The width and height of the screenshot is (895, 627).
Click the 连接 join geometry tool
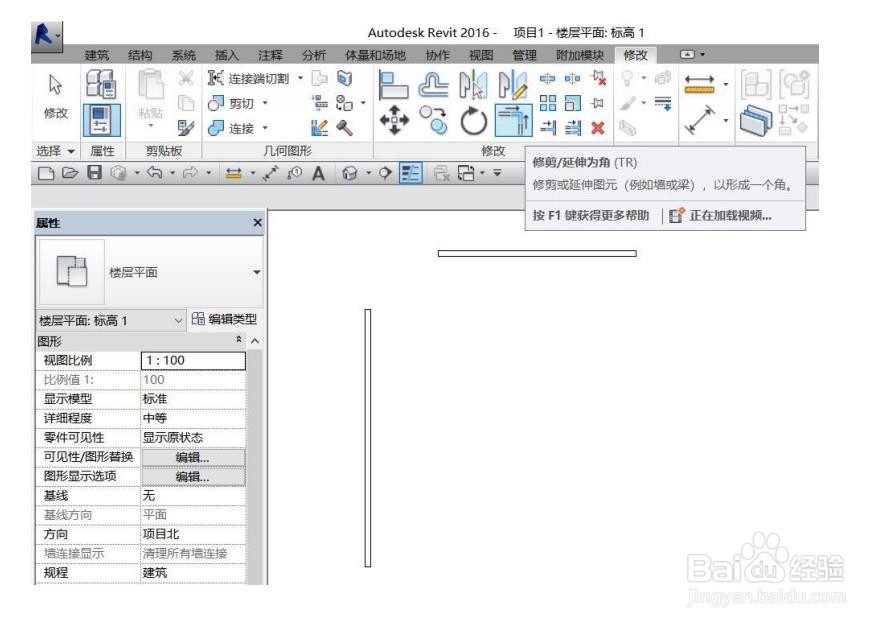pos(231,128)
